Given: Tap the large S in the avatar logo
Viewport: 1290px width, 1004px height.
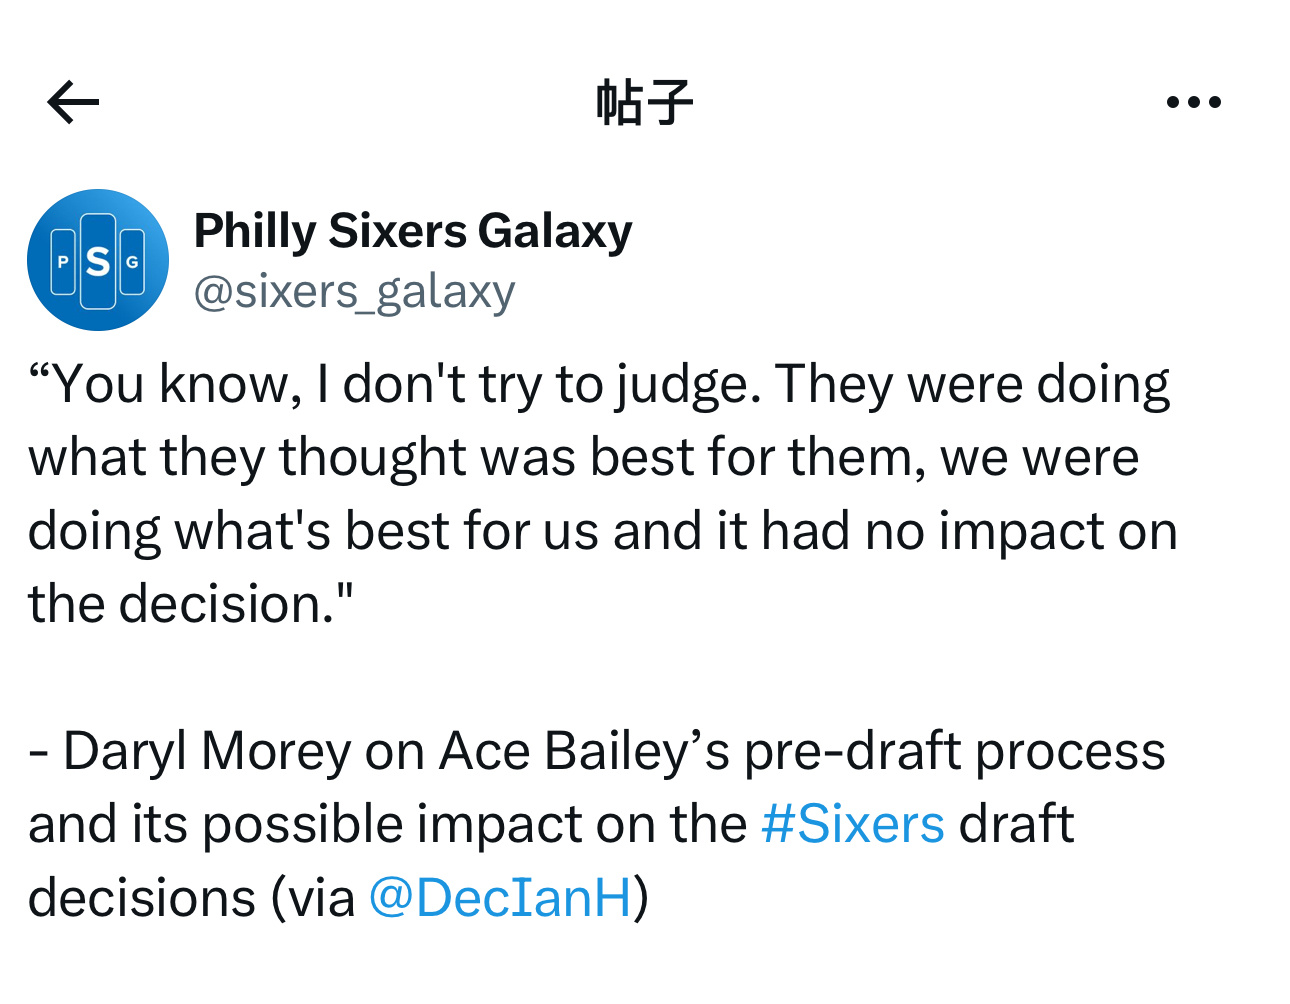Looking at the screenshot, I should pos(98,262).
